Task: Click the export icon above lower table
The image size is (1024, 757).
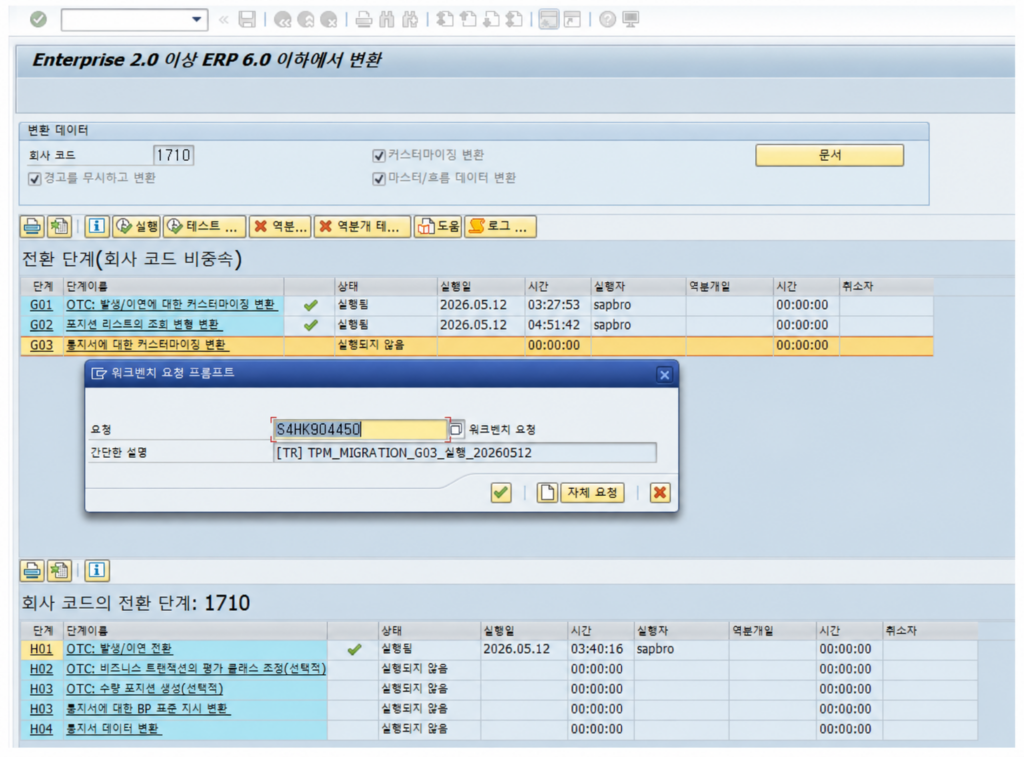Action: coord(59,570)
